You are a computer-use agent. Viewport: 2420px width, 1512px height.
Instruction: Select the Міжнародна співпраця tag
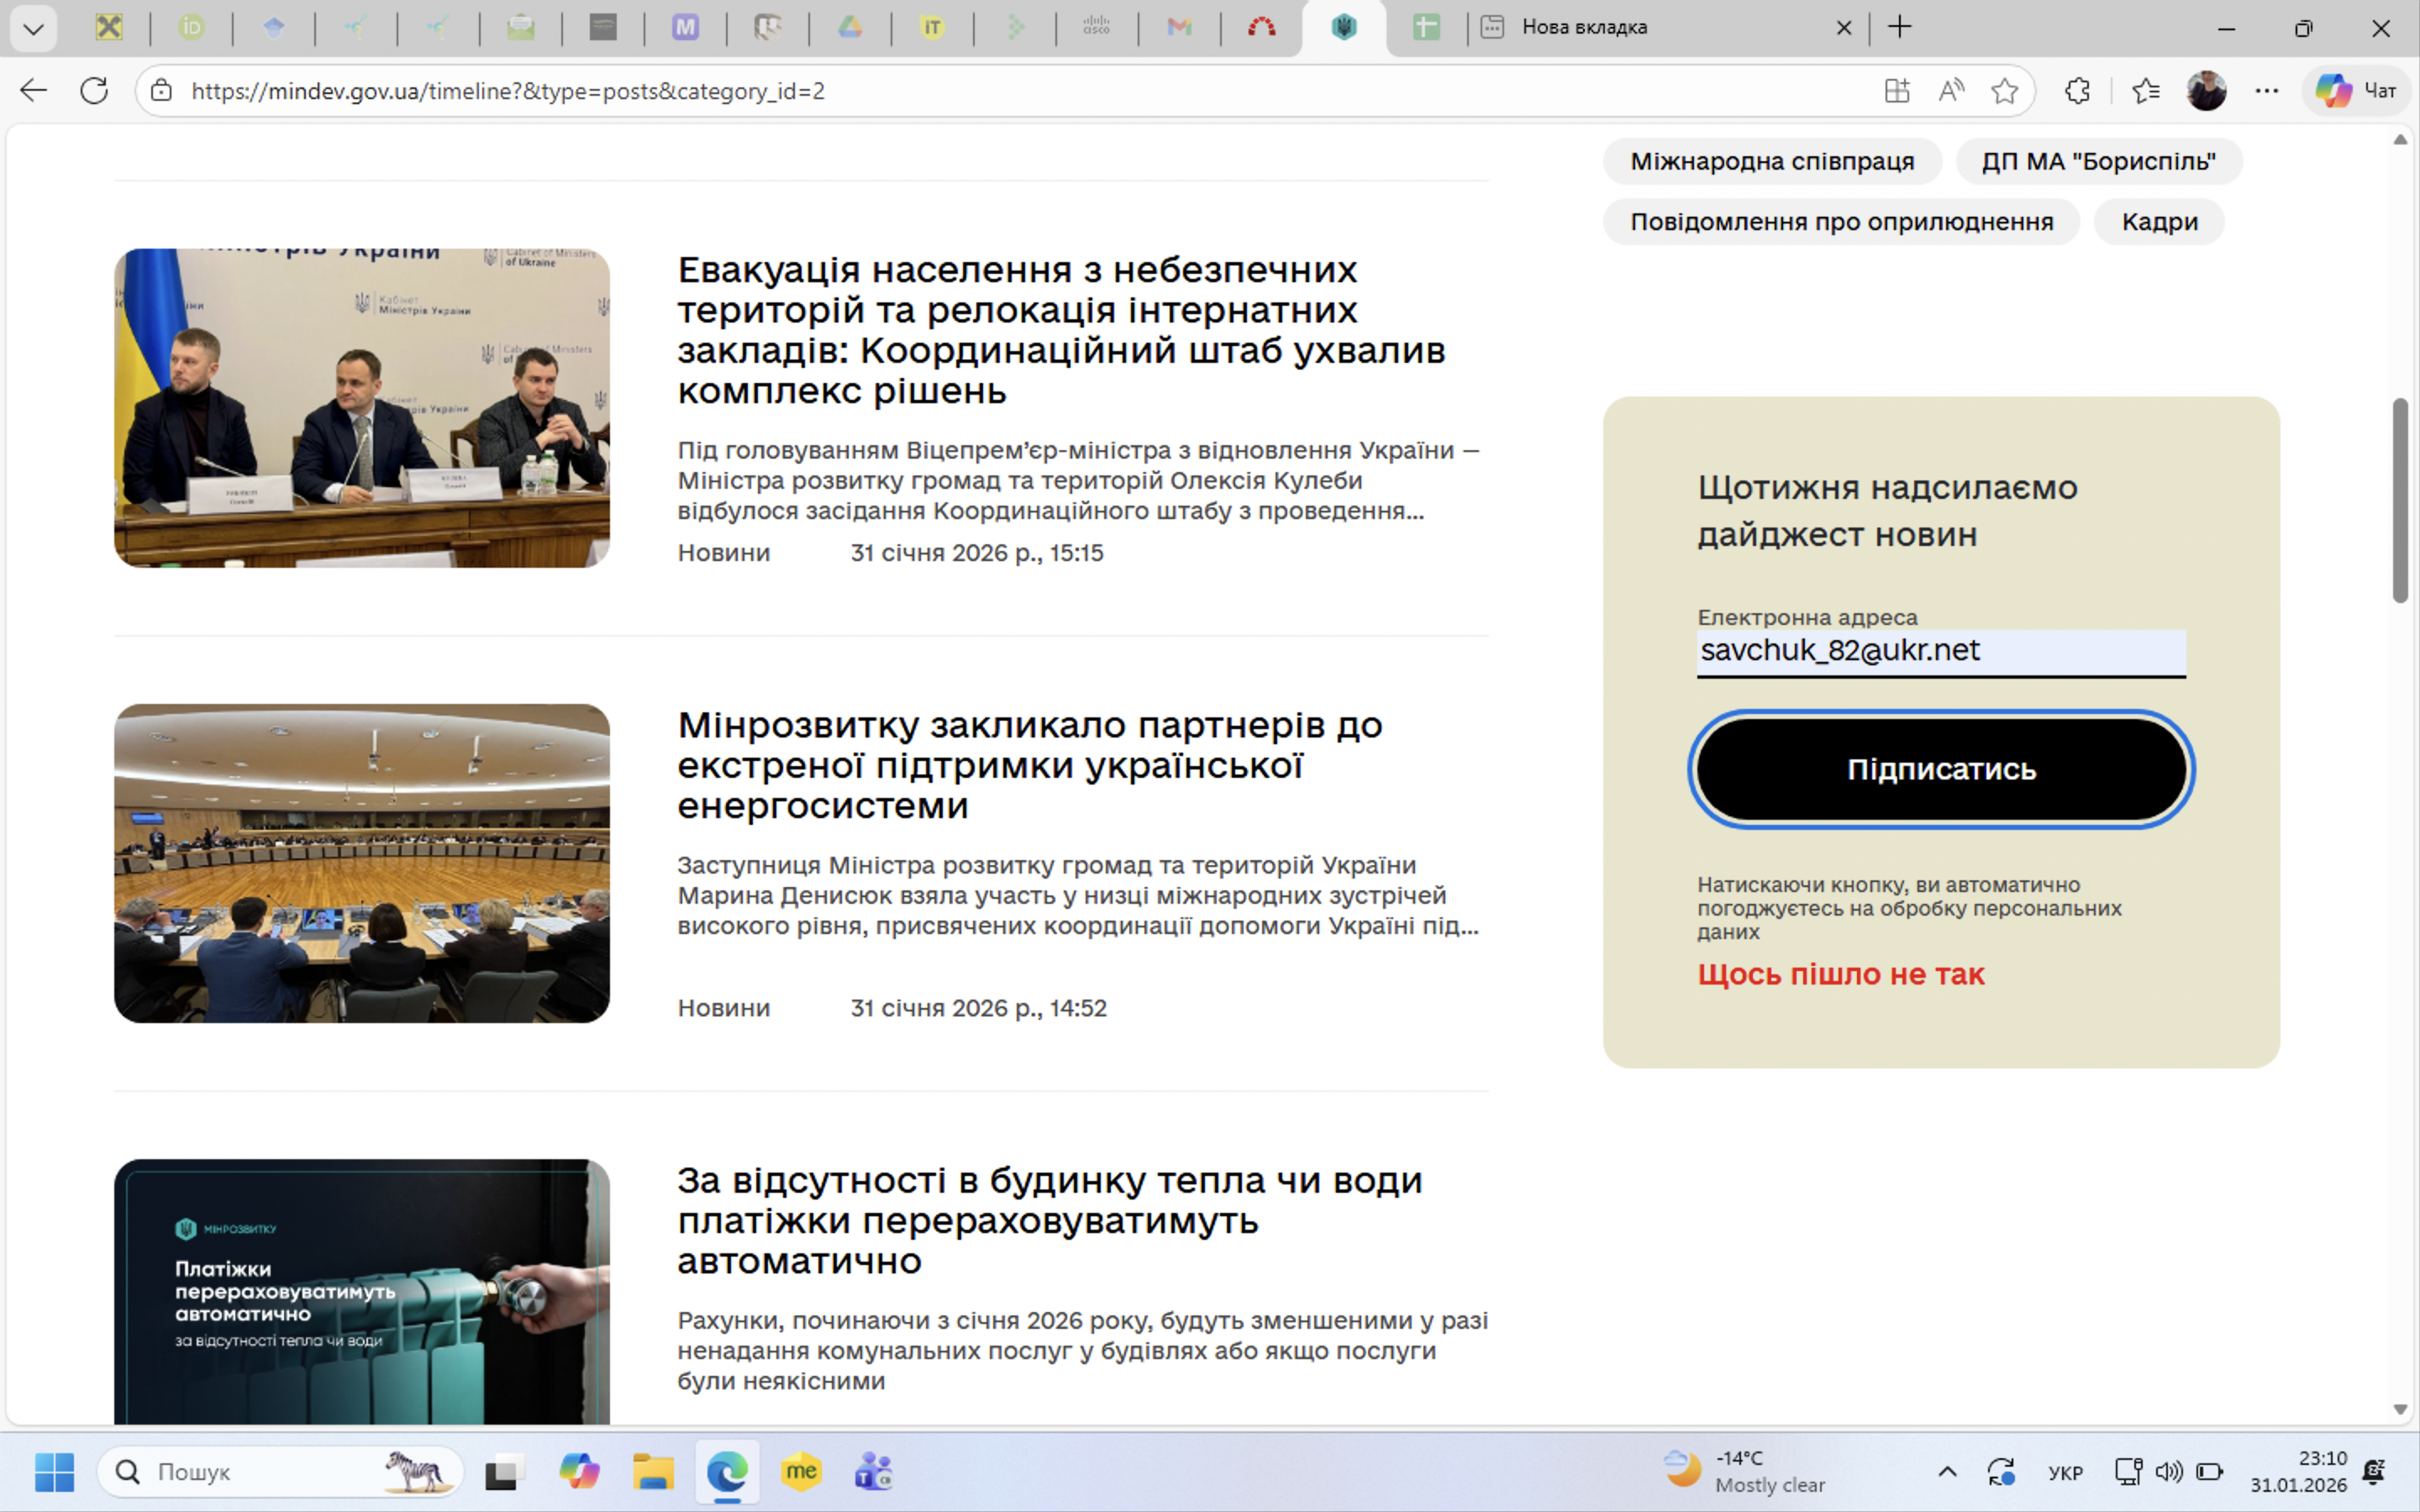click(1771, 161)
